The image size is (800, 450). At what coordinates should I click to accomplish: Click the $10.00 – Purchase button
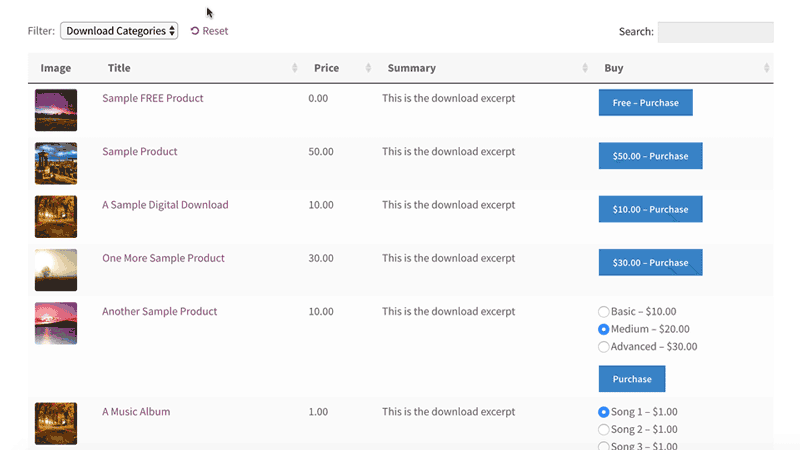[651, 209]
